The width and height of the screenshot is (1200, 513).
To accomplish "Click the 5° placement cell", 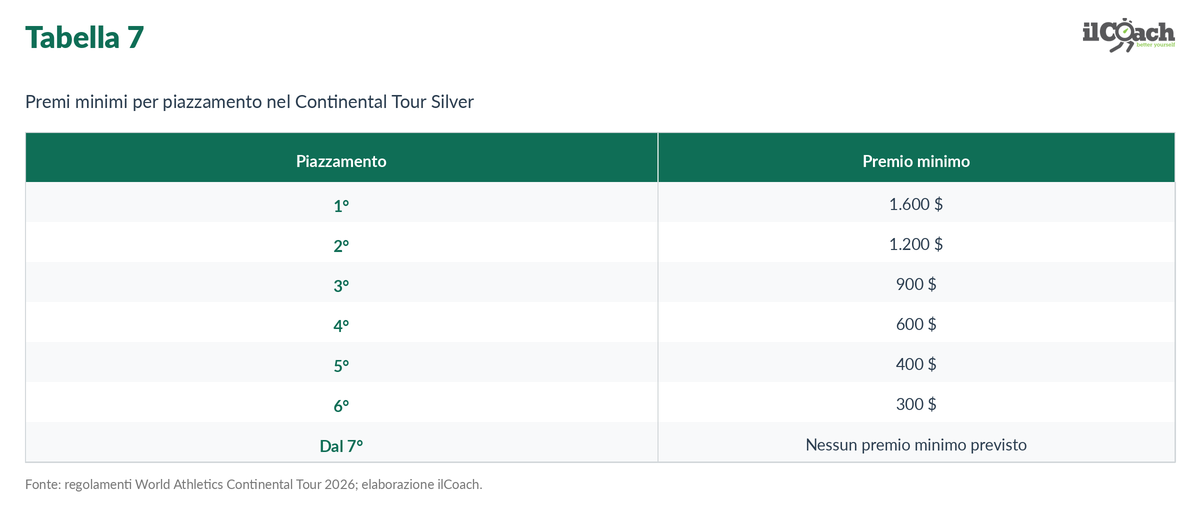I will (341, 365).
